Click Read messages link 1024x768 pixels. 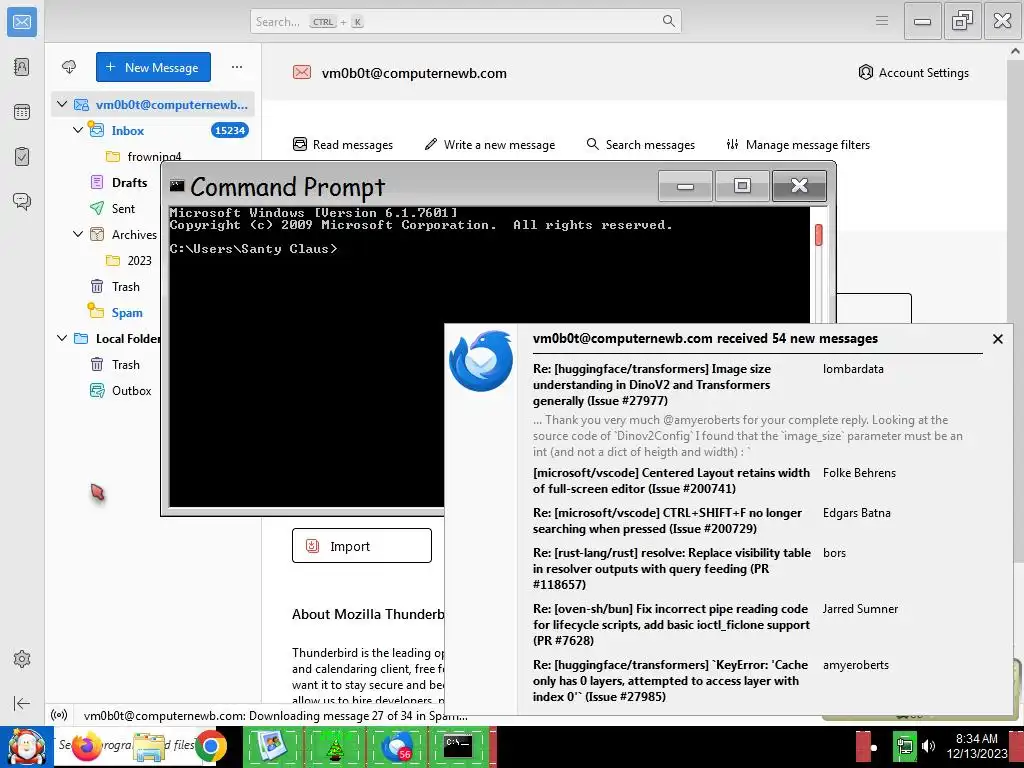(x=343, y=144)
